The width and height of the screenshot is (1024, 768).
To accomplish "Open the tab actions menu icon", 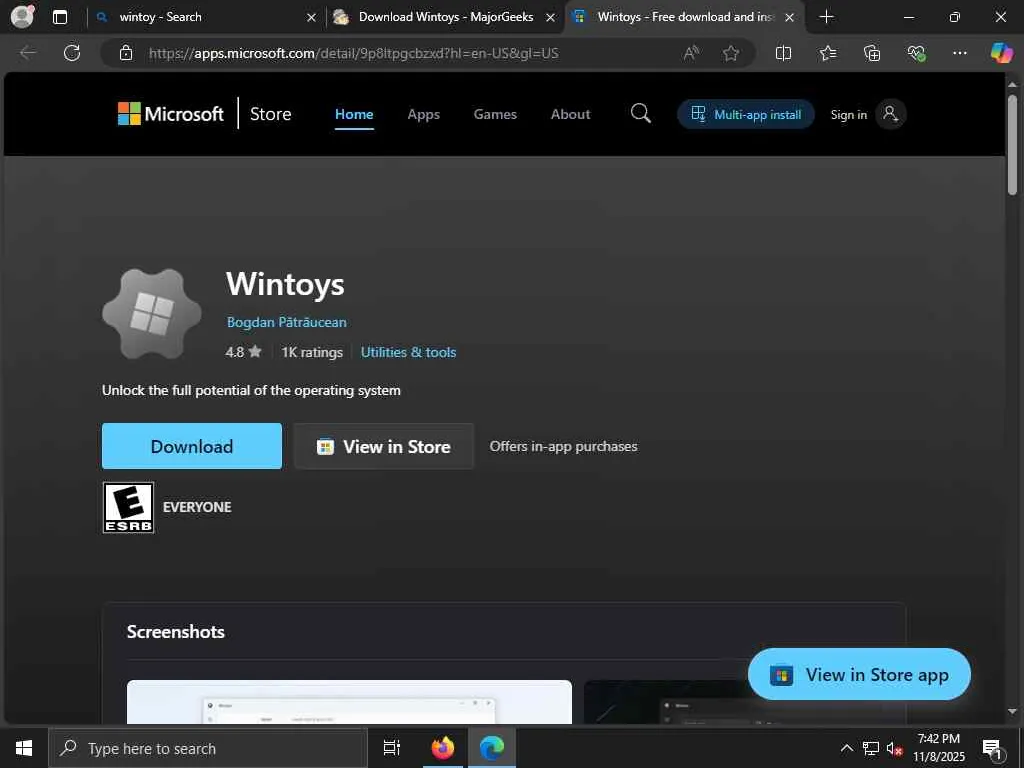I will (60, 17).
